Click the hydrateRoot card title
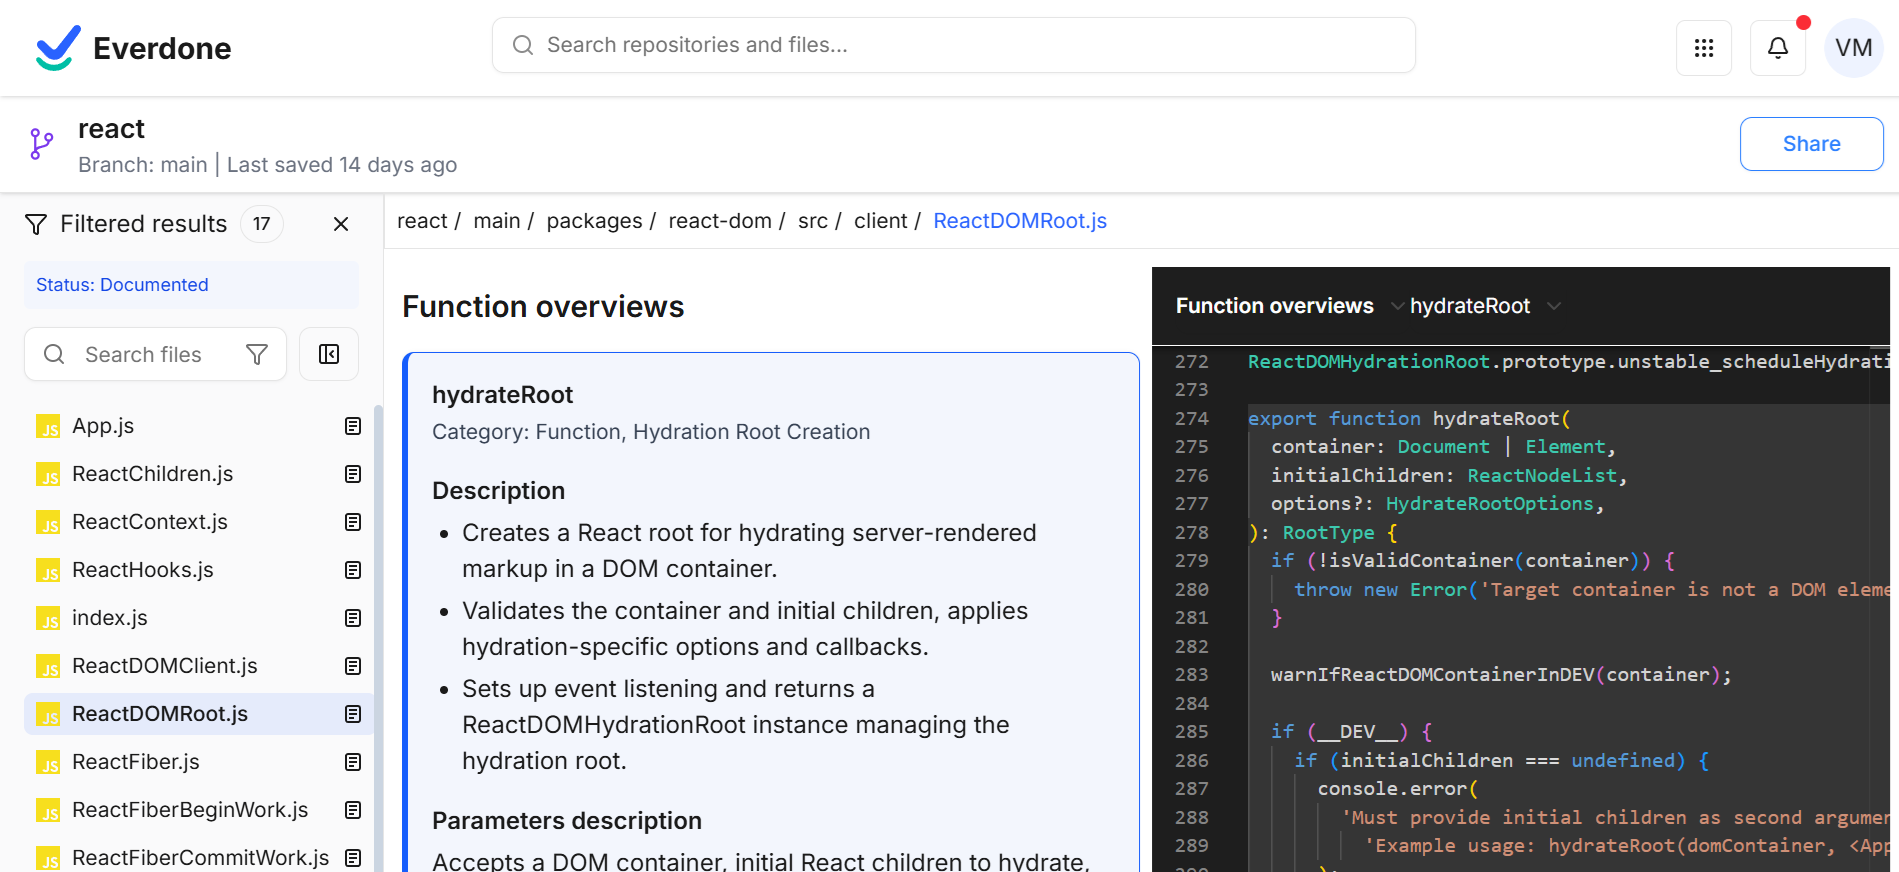Image resolution: width=1899 pixels, height=872 pixels. [502, 395]
